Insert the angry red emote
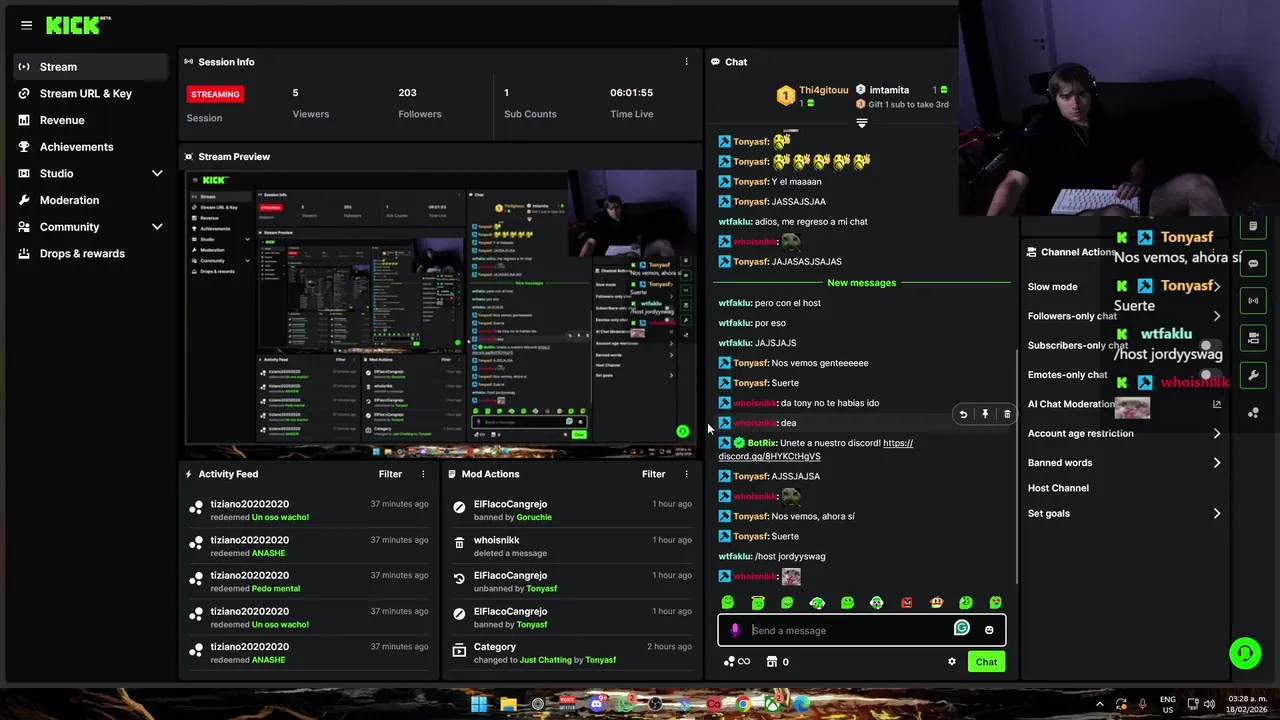 click(907, 603)
